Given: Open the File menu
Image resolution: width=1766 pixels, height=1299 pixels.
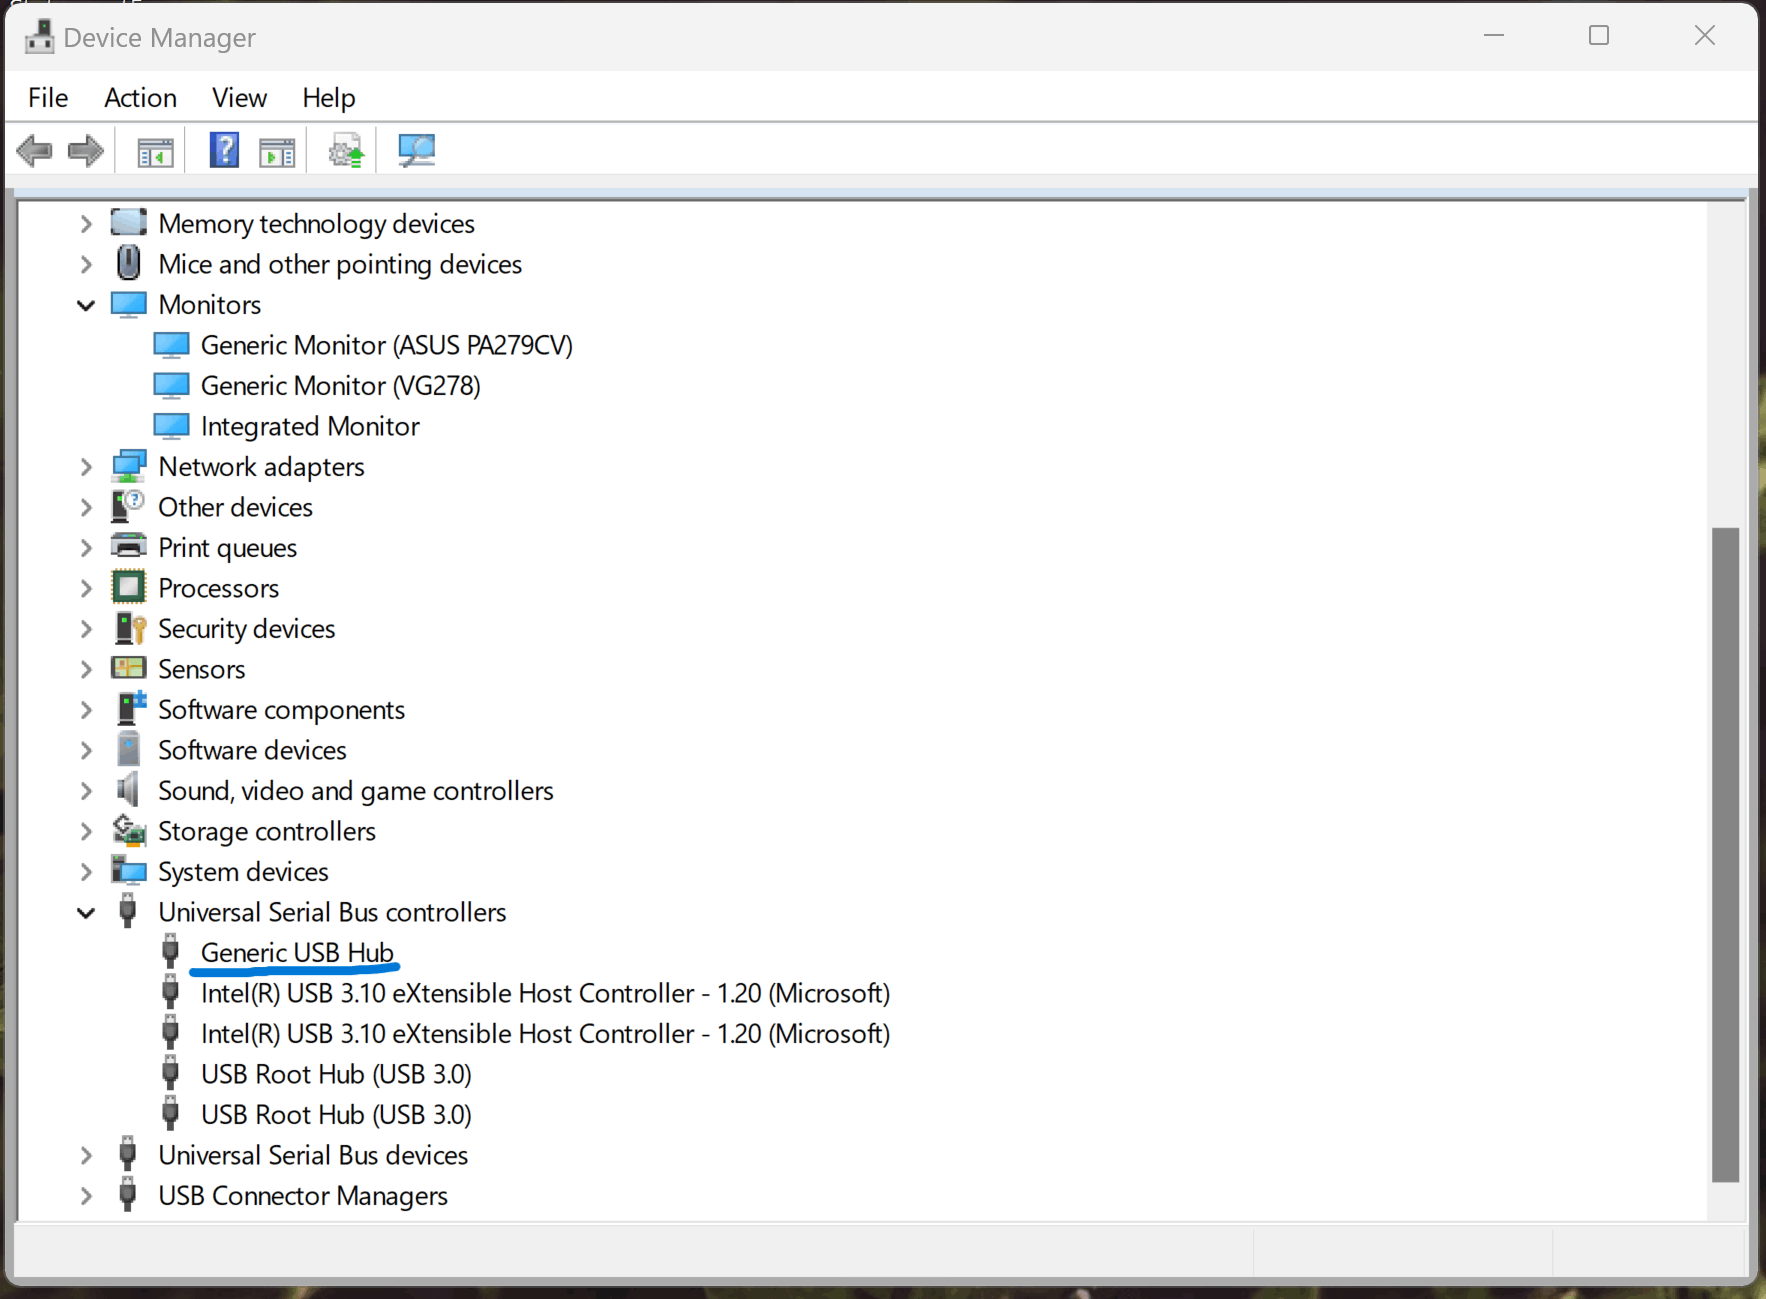Looking at the screenshot, I should (47, 97).
